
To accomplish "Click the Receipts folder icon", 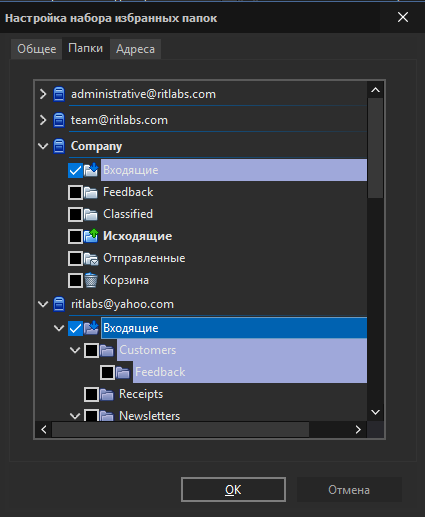I will tap(107, 394).
